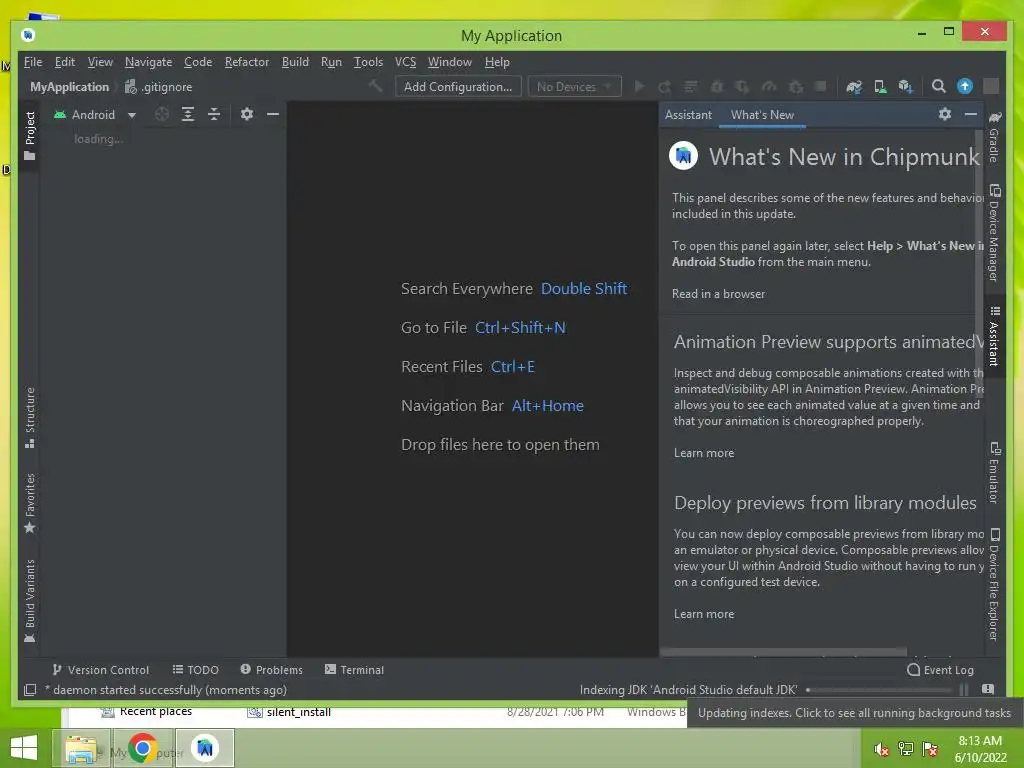1024x768 pixels.
Task: Click Android Studio taskbar icon
Action: click(205, 748)
